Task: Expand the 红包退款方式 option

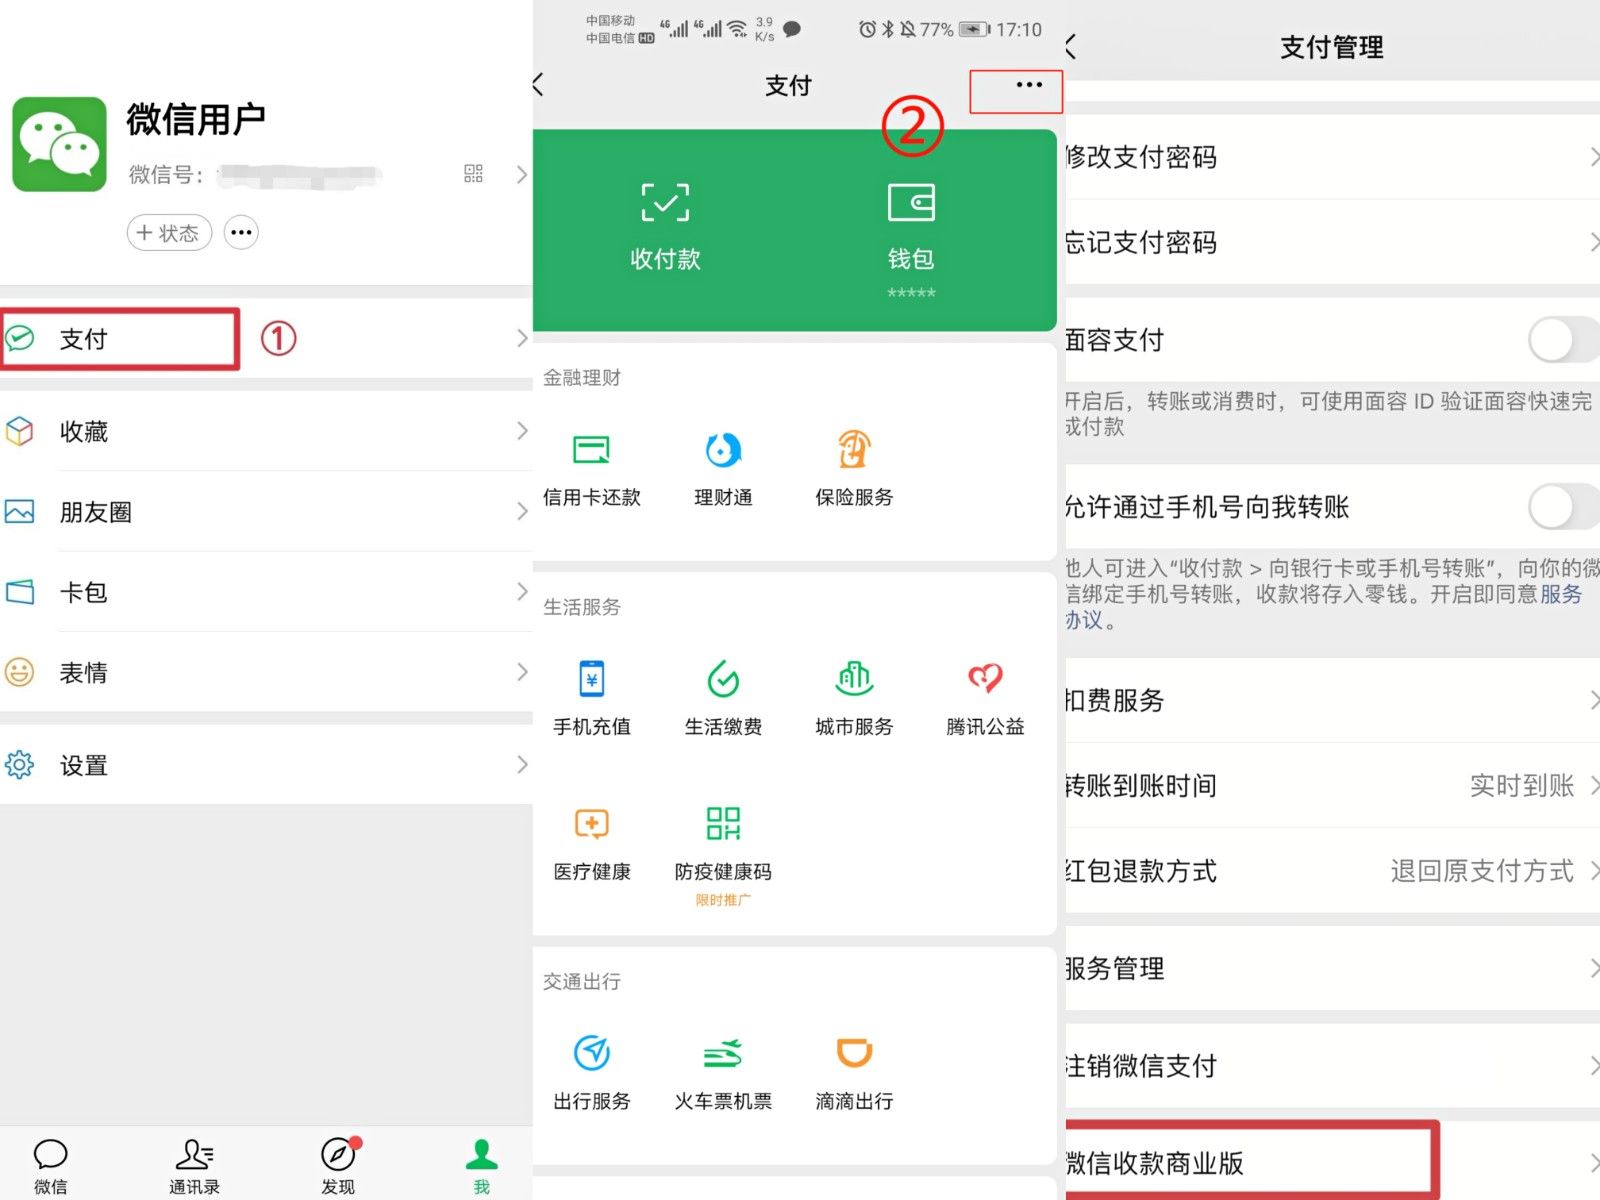Action: [x=1332, y=871]
